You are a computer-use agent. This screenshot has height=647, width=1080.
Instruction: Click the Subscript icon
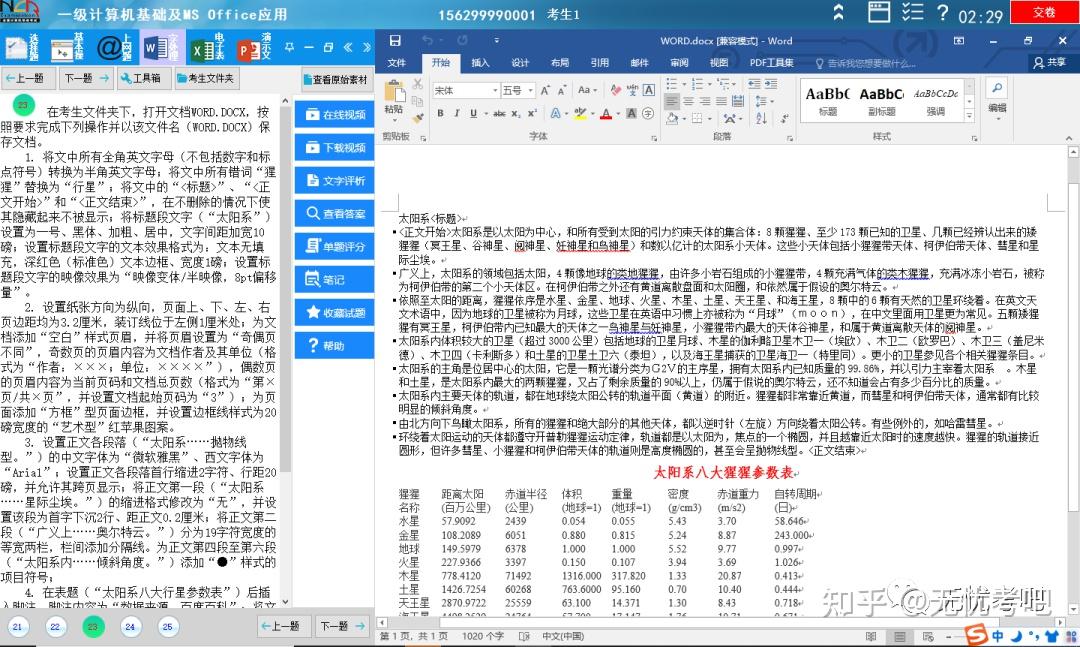[x=516, y=114]
